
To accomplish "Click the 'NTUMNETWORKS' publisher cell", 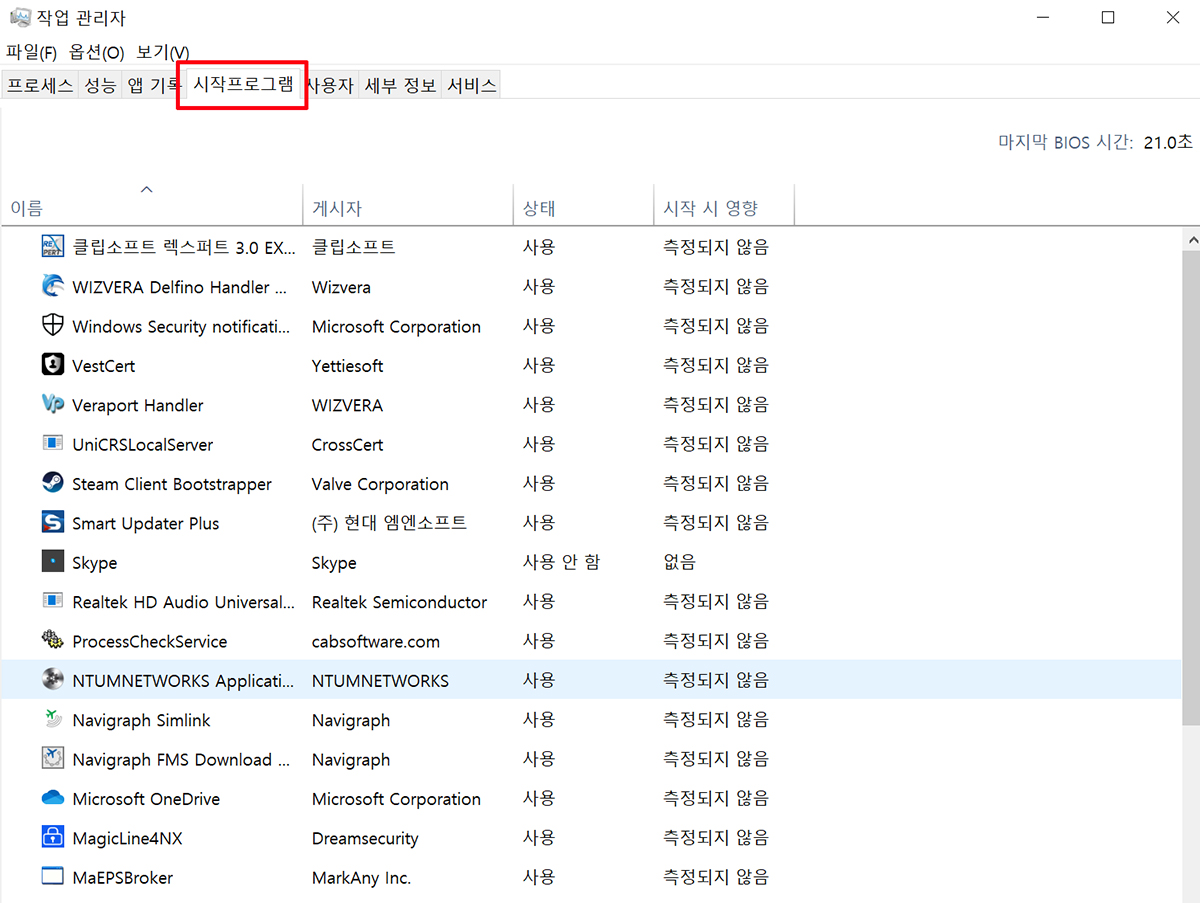I will 380,681.
